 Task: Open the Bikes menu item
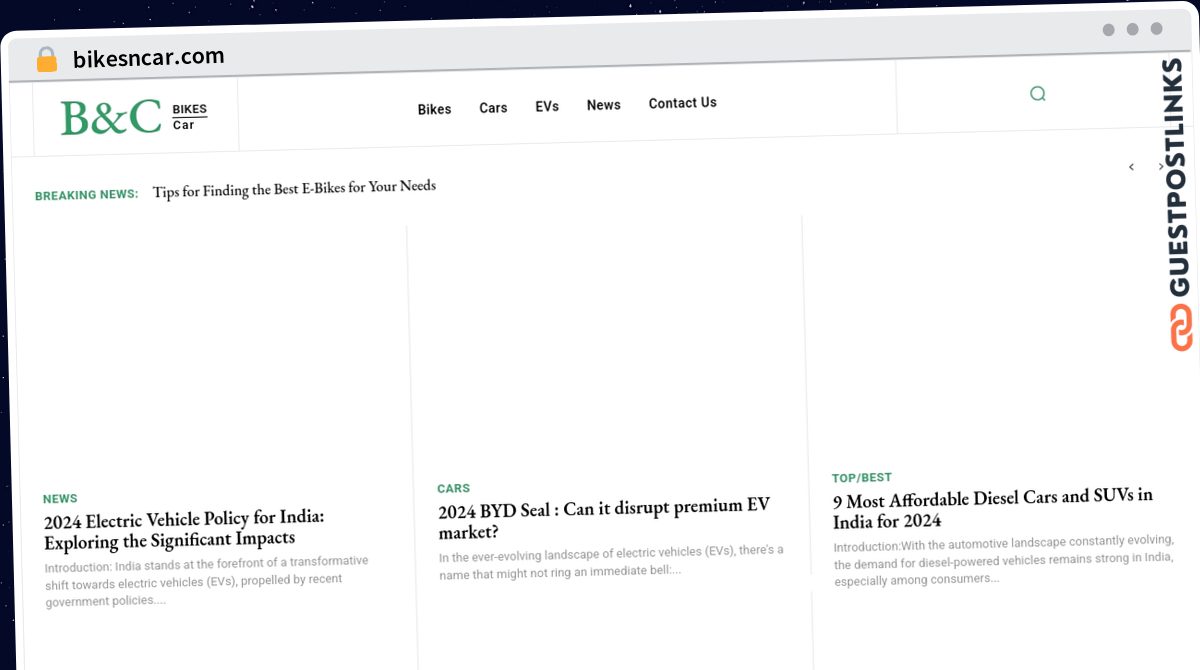[434, 109]
